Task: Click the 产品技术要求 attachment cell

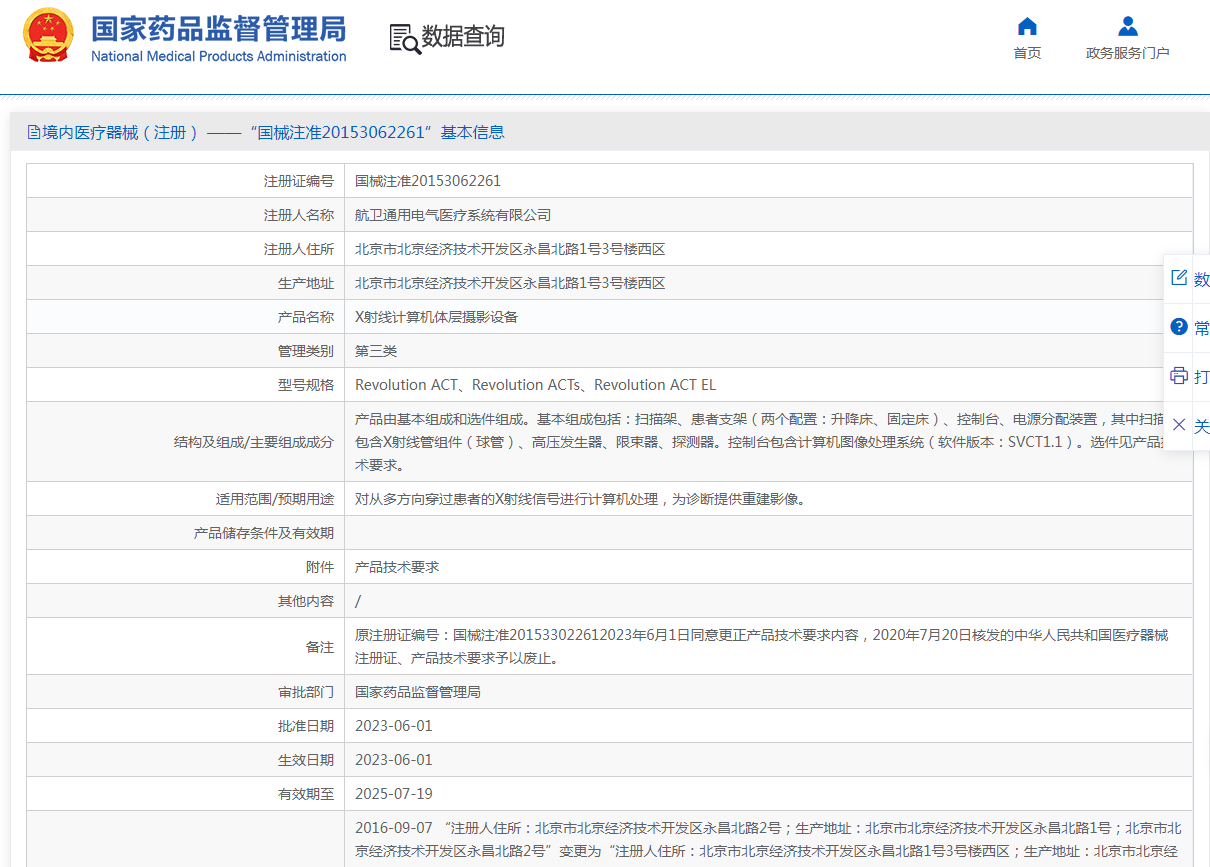Action: (x=397, y=567)
